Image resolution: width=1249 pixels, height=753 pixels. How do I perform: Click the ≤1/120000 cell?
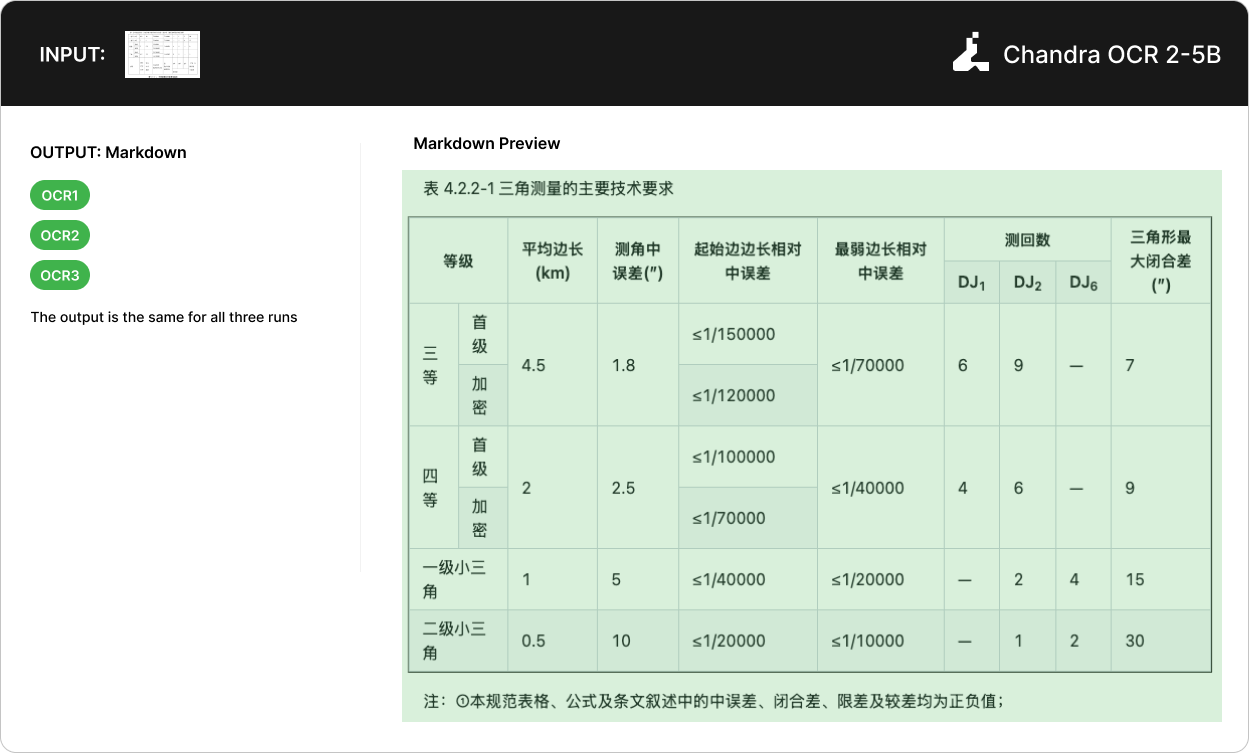tap(733, 395)
